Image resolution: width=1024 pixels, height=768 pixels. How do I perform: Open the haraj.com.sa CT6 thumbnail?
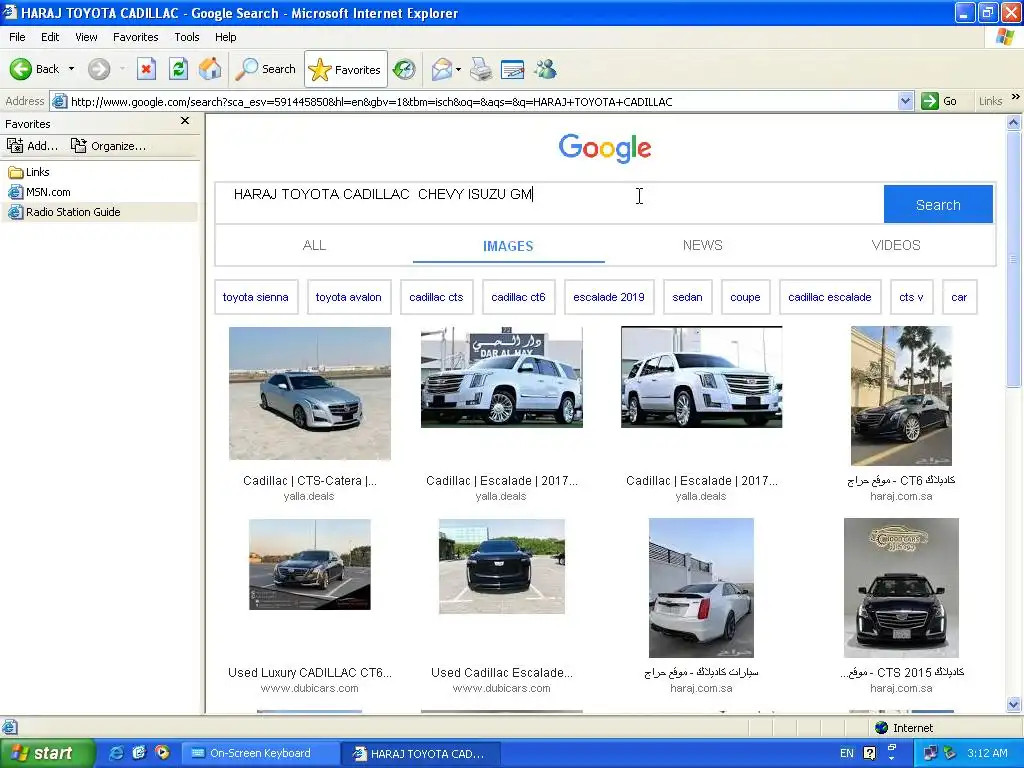[x=901, y=396]
